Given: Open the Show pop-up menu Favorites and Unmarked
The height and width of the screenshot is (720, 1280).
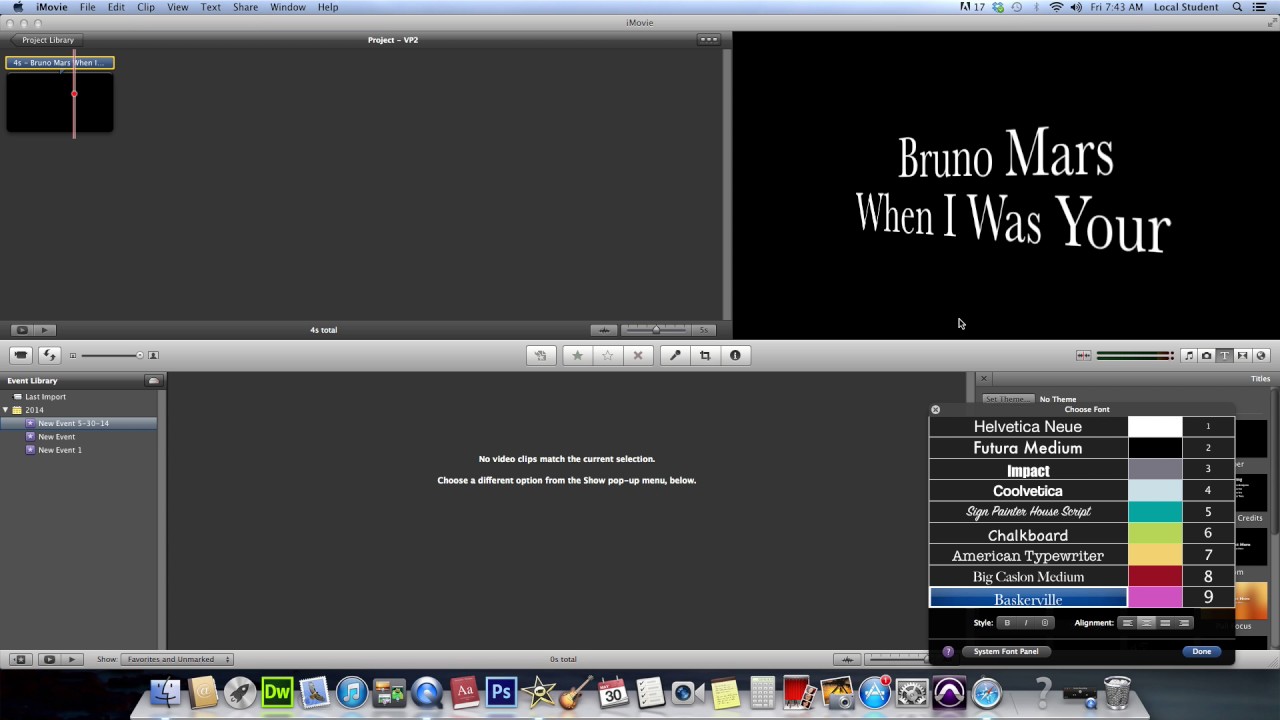Looking at the screenshot, I should tap(177, 659).
